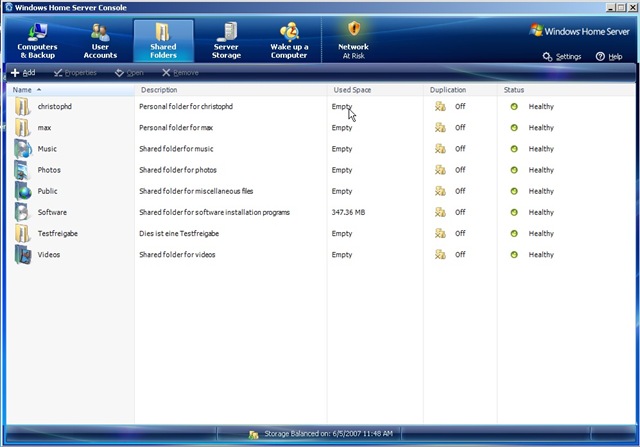Click duplication icon for Software row

[x=440, y=212]
